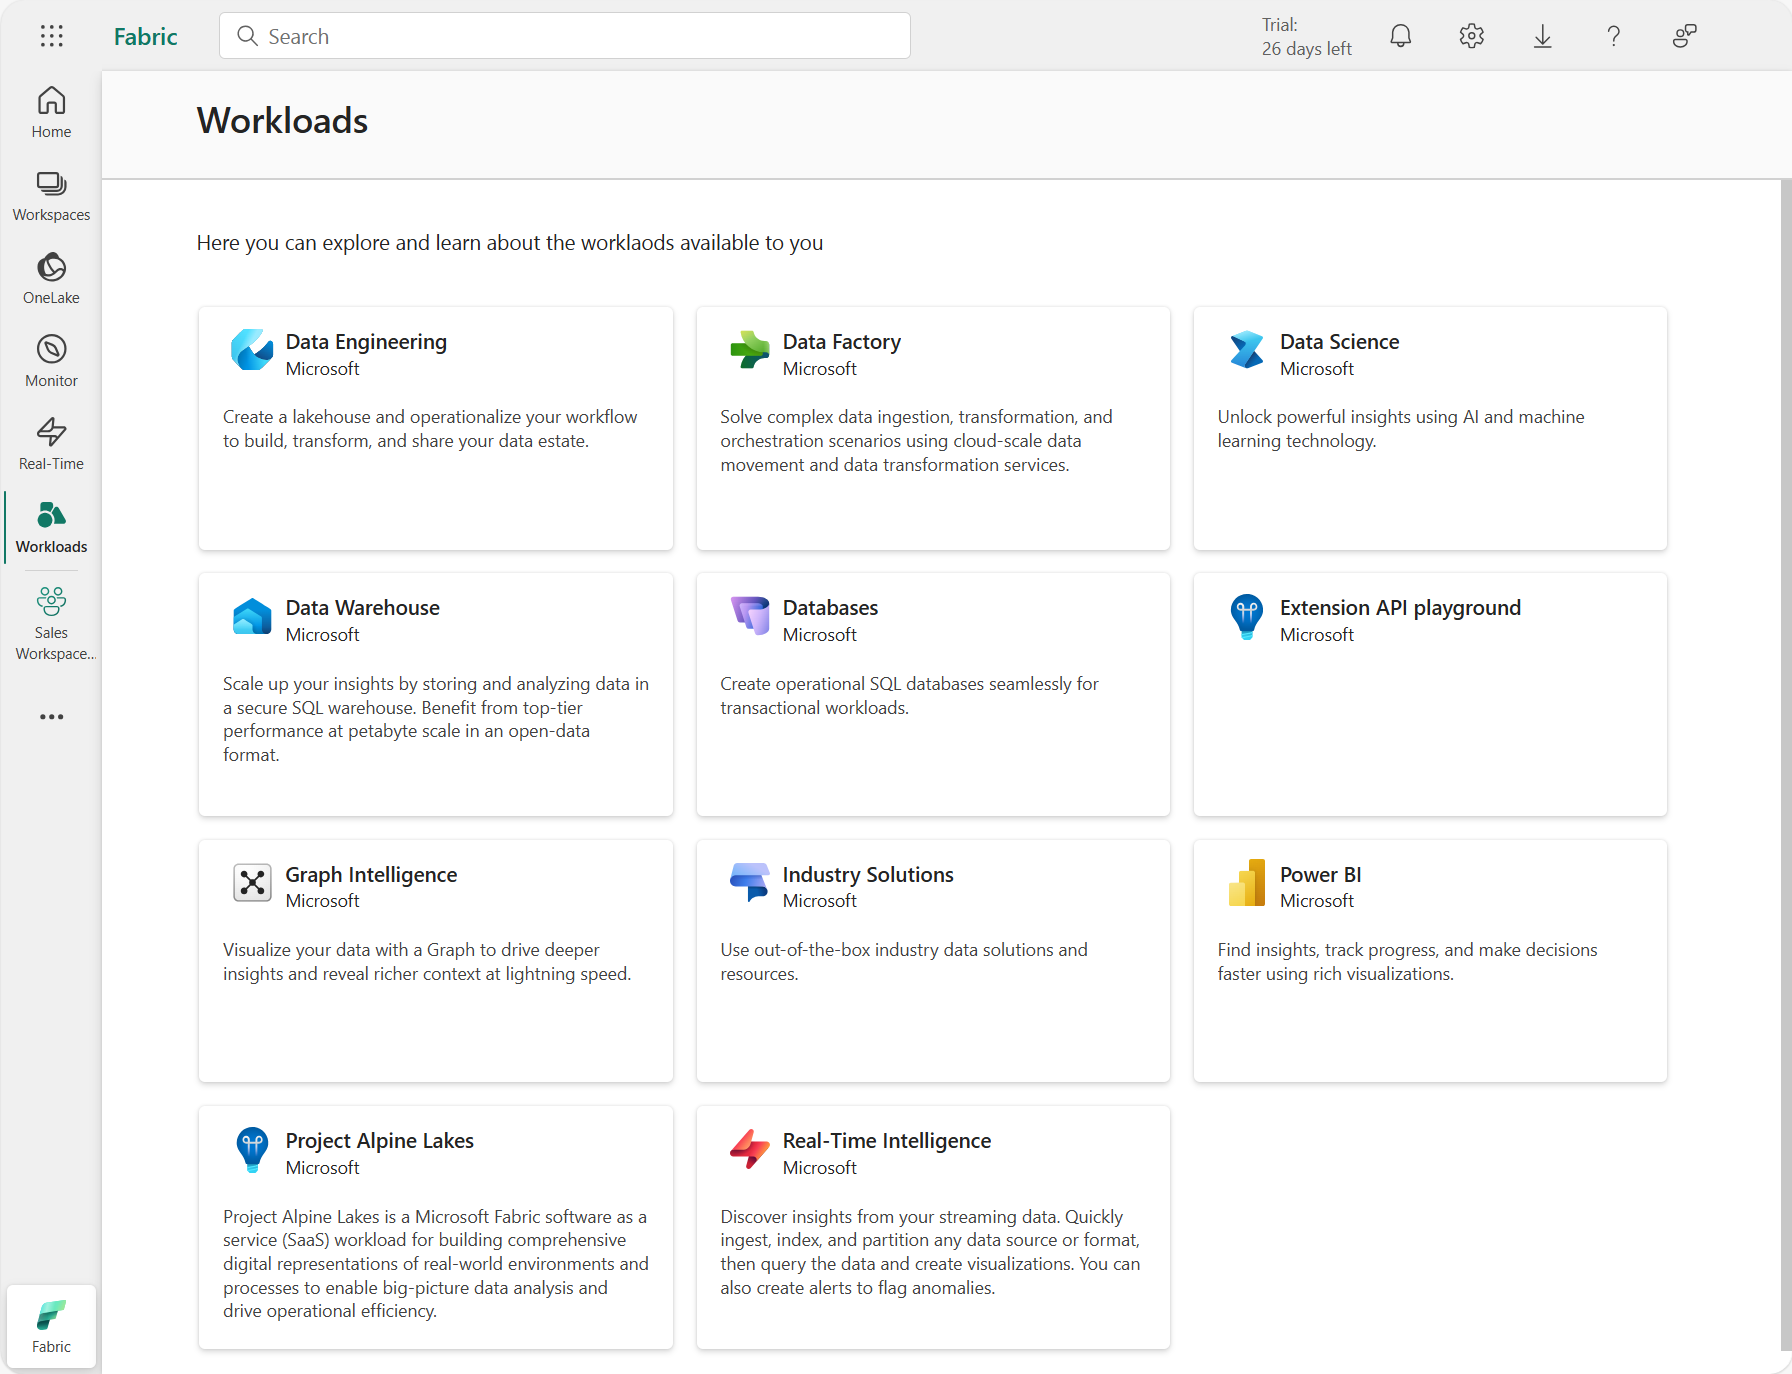Open the Industry Solutions card title
Image resolution: width=1792 pixels, height=1374 pixels.
(x=868, y=875)
